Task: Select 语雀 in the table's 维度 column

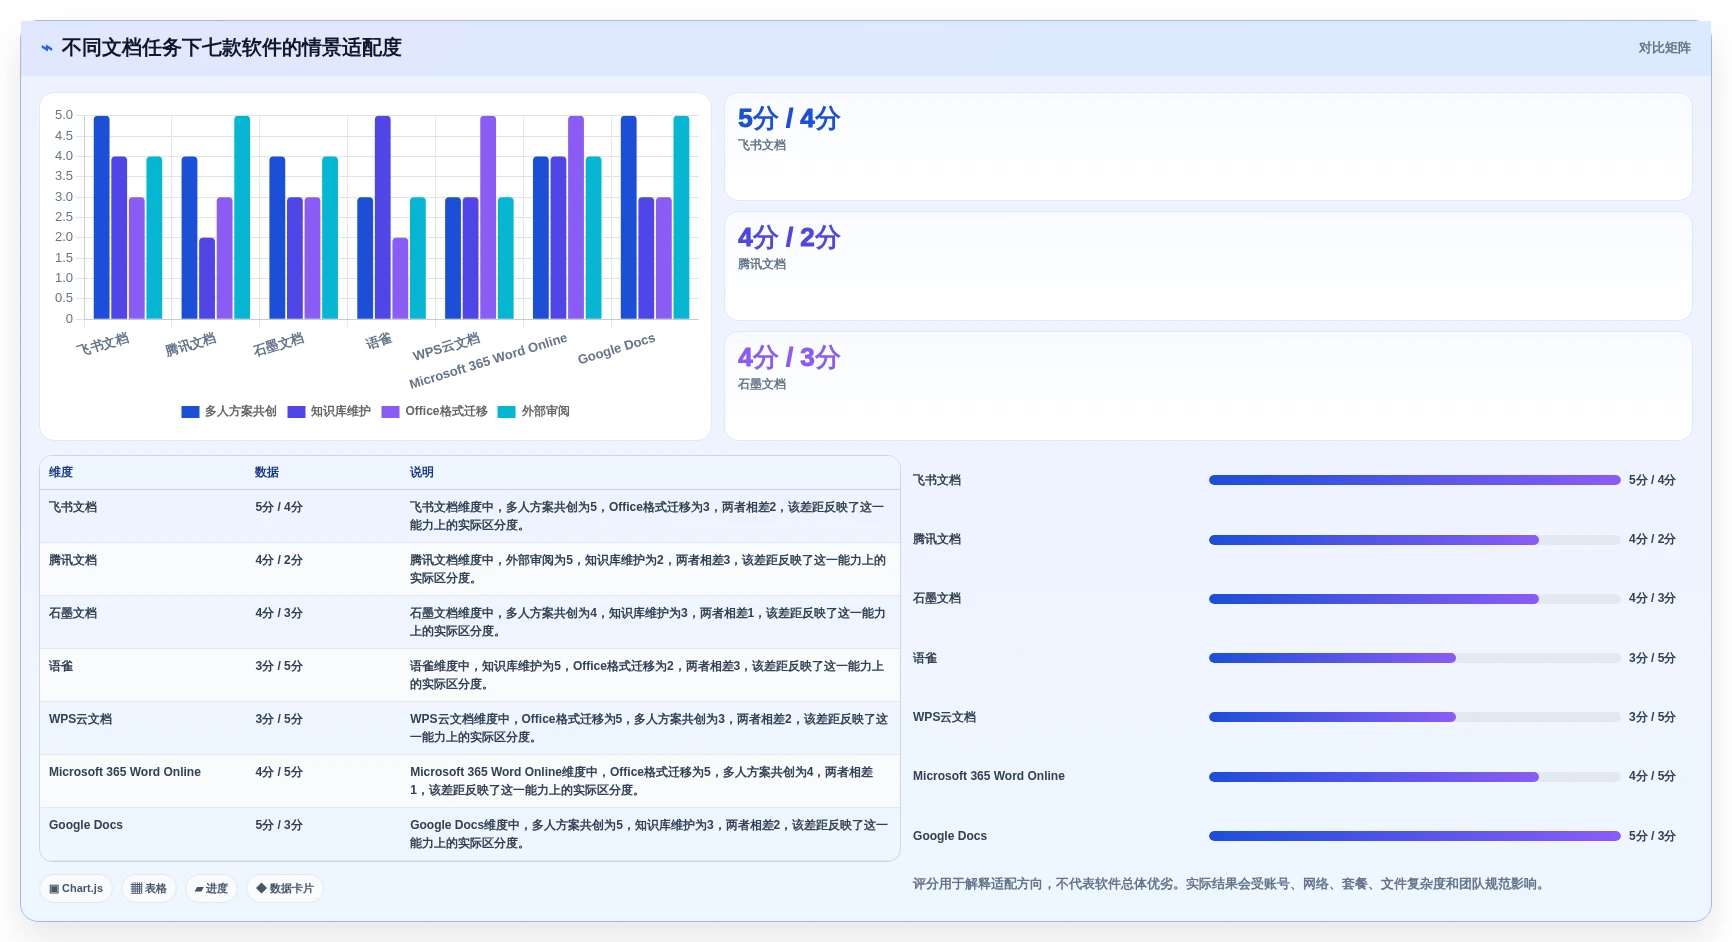Action: coord(61,666)
